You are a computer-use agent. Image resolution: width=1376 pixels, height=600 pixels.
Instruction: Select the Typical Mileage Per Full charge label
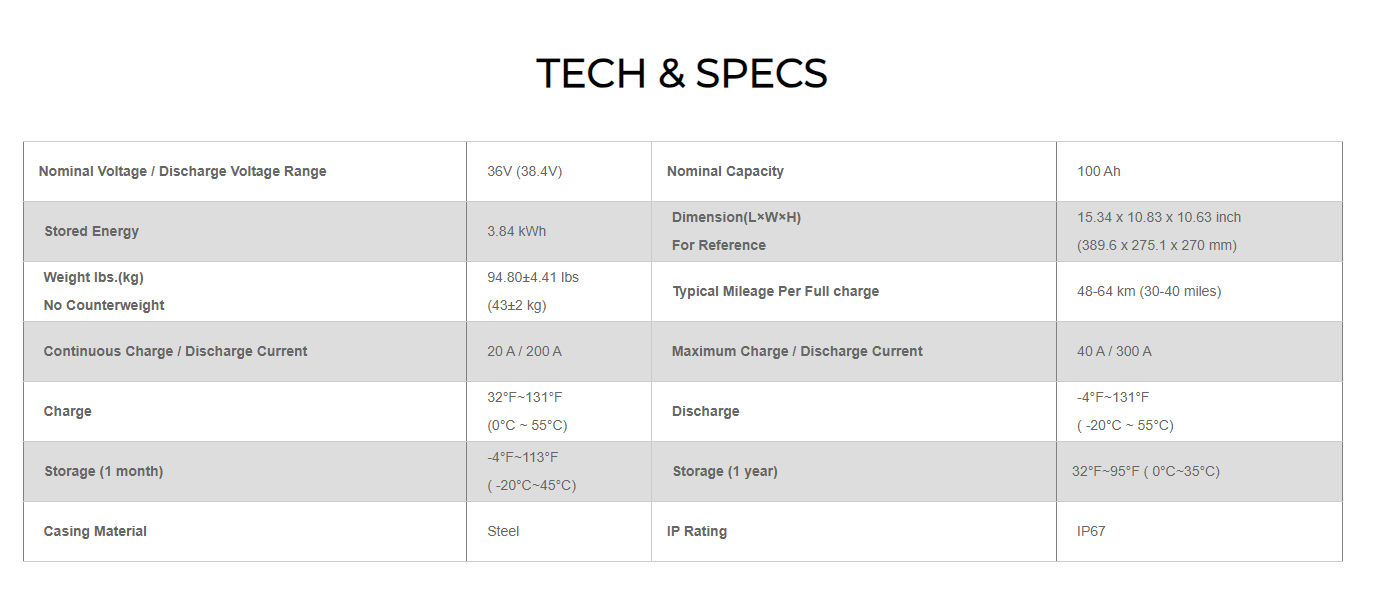point(775,291)
